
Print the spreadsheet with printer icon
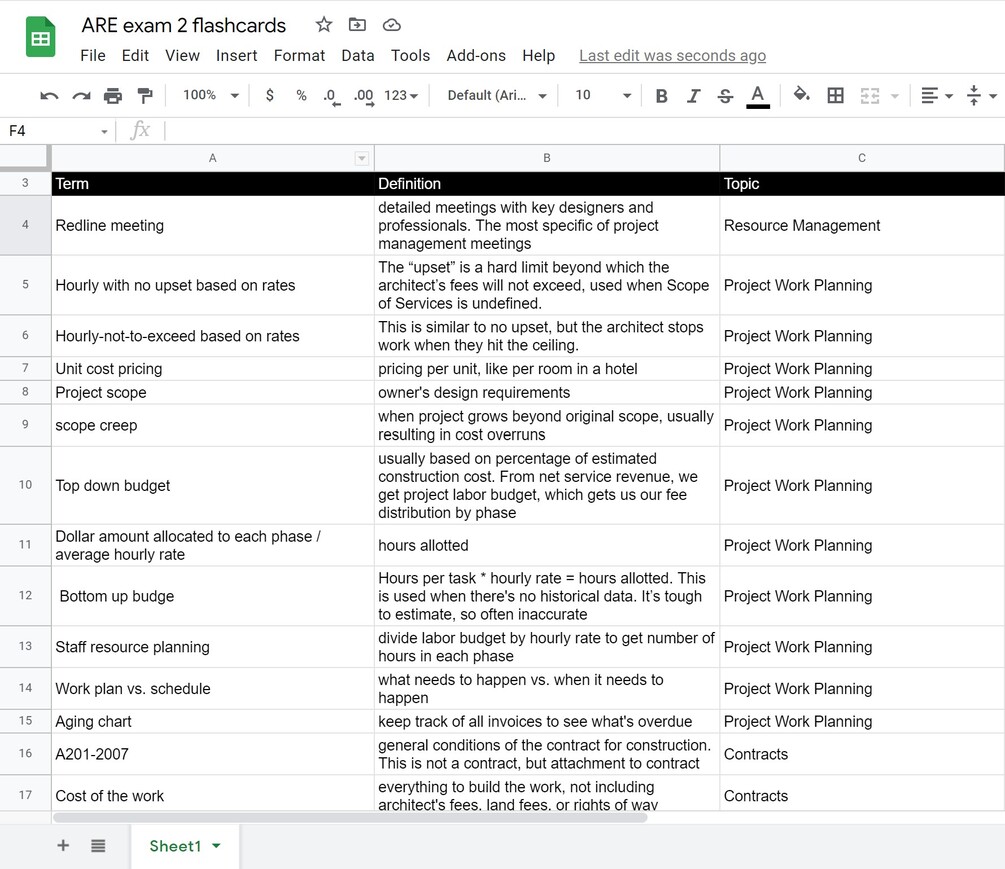coord(113,95)
